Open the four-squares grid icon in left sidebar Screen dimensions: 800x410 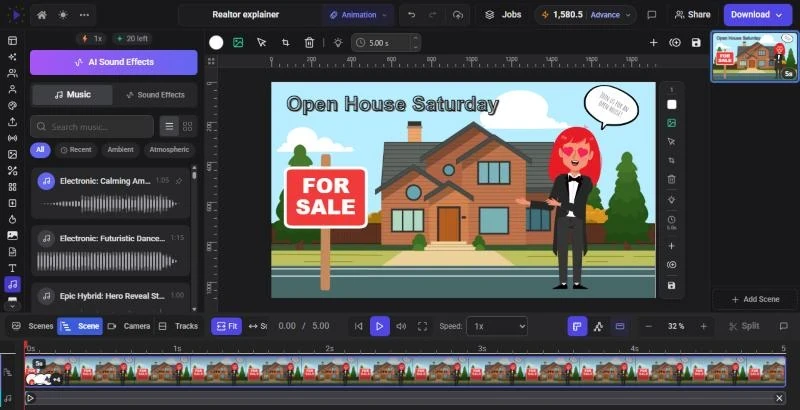(12, 187)
